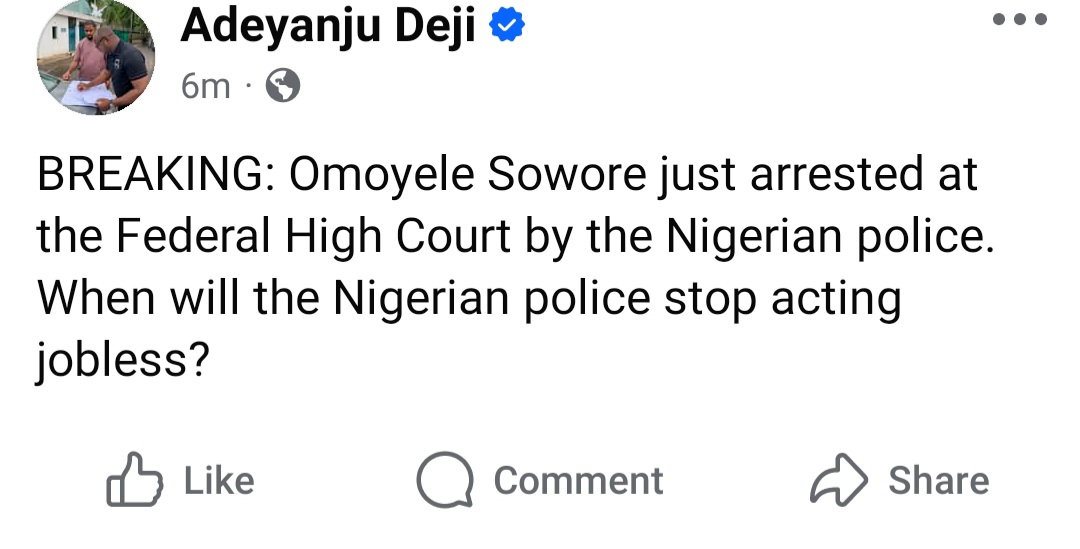Click the globe public-privacy icon
Viewport: 1080px width, 549px height.
tap(283, 88)
